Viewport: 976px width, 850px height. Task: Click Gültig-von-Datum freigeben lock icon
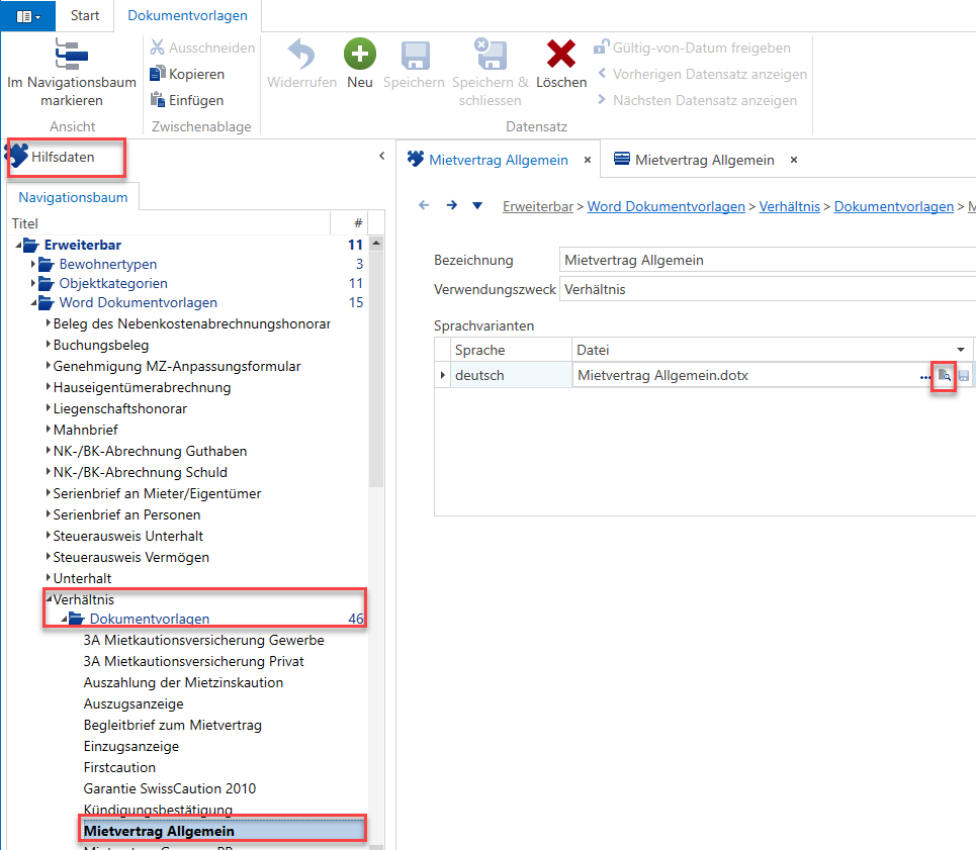coord(601,47)
